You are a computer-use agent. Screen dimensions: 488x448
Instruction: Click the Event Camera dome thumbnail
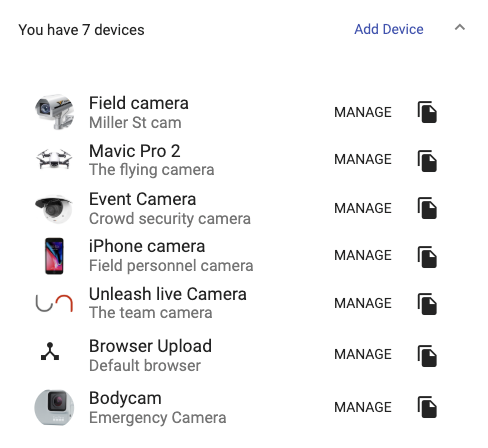click(x=54, y=209)
